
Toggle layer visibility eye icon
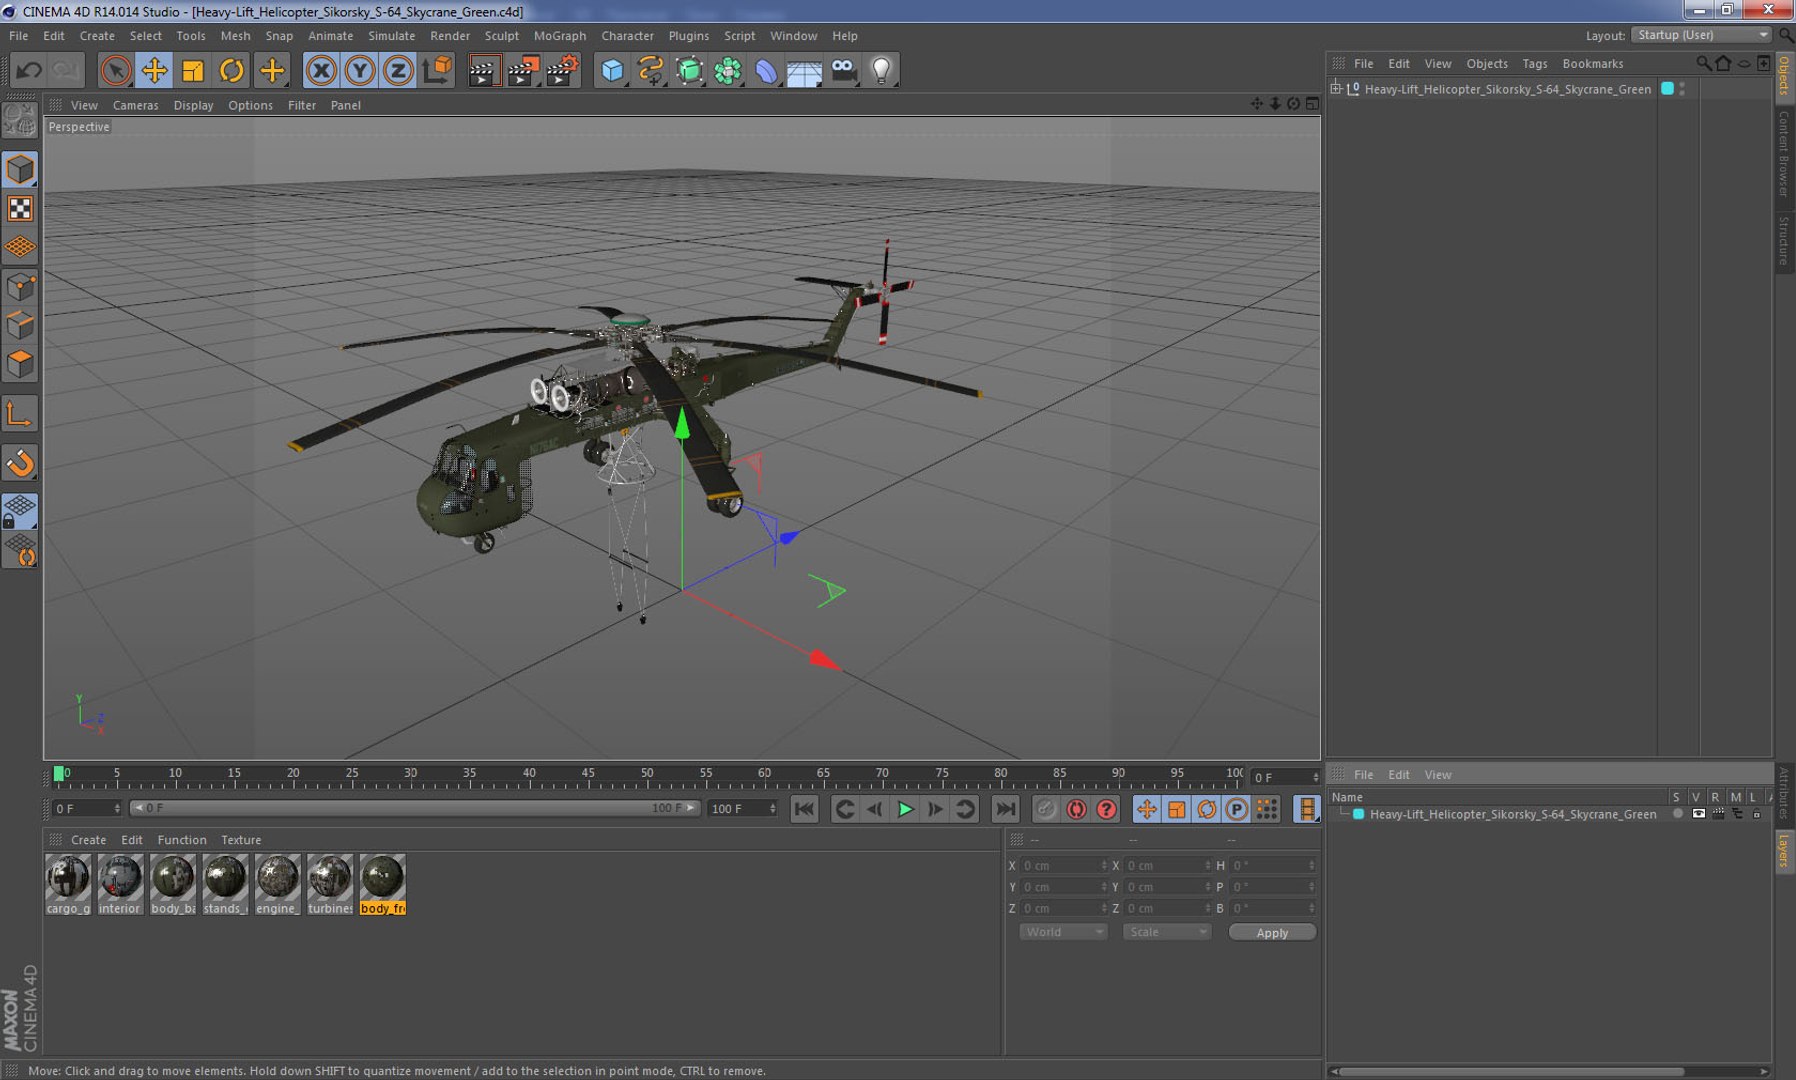[1698, 814]
